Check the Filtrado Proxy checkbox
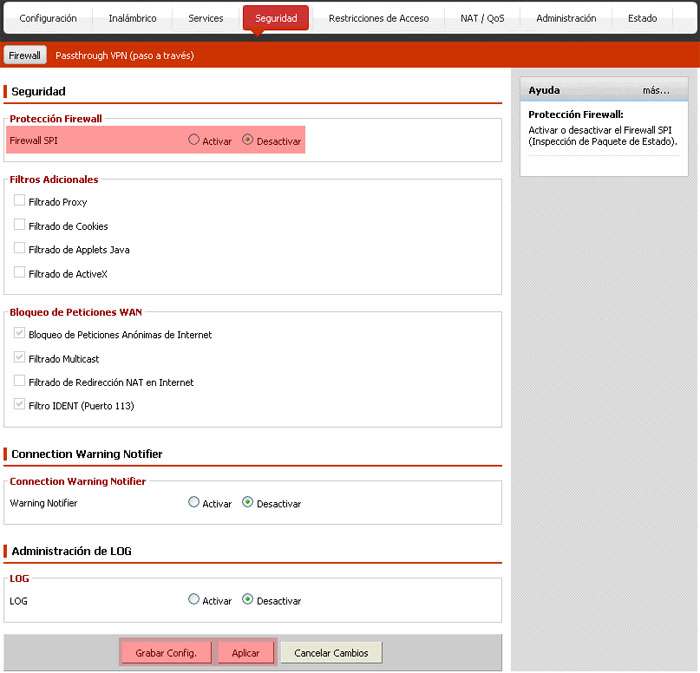Screen dimensions: 700x673 (20, 201)
